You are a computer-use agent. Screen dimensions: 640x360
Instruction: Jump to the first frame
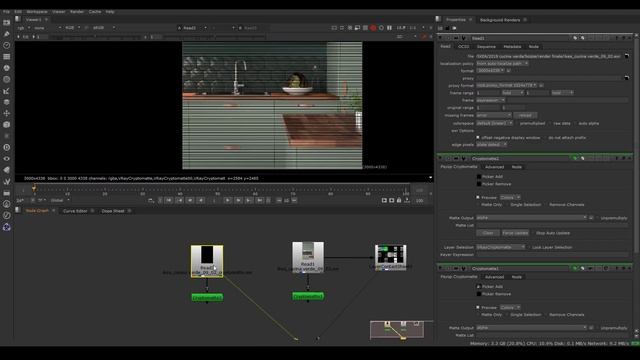tap(168, 200)
